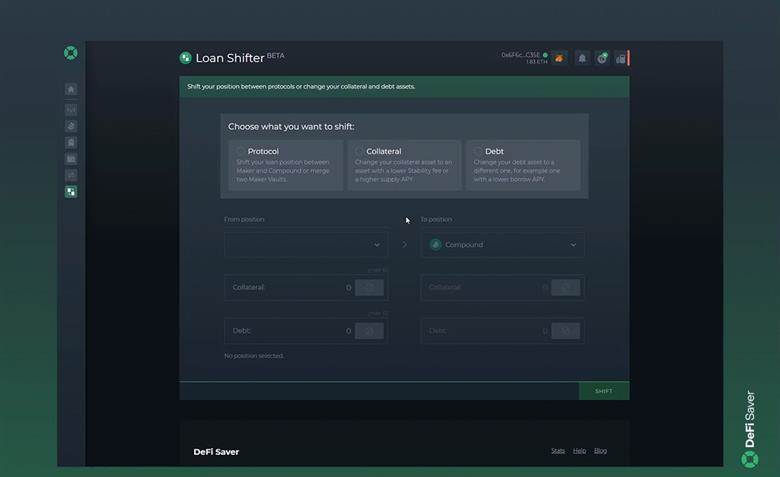This screenshot has height=477, width=780.
Task: Open the To position Compound dropdown
Action: 502,245
